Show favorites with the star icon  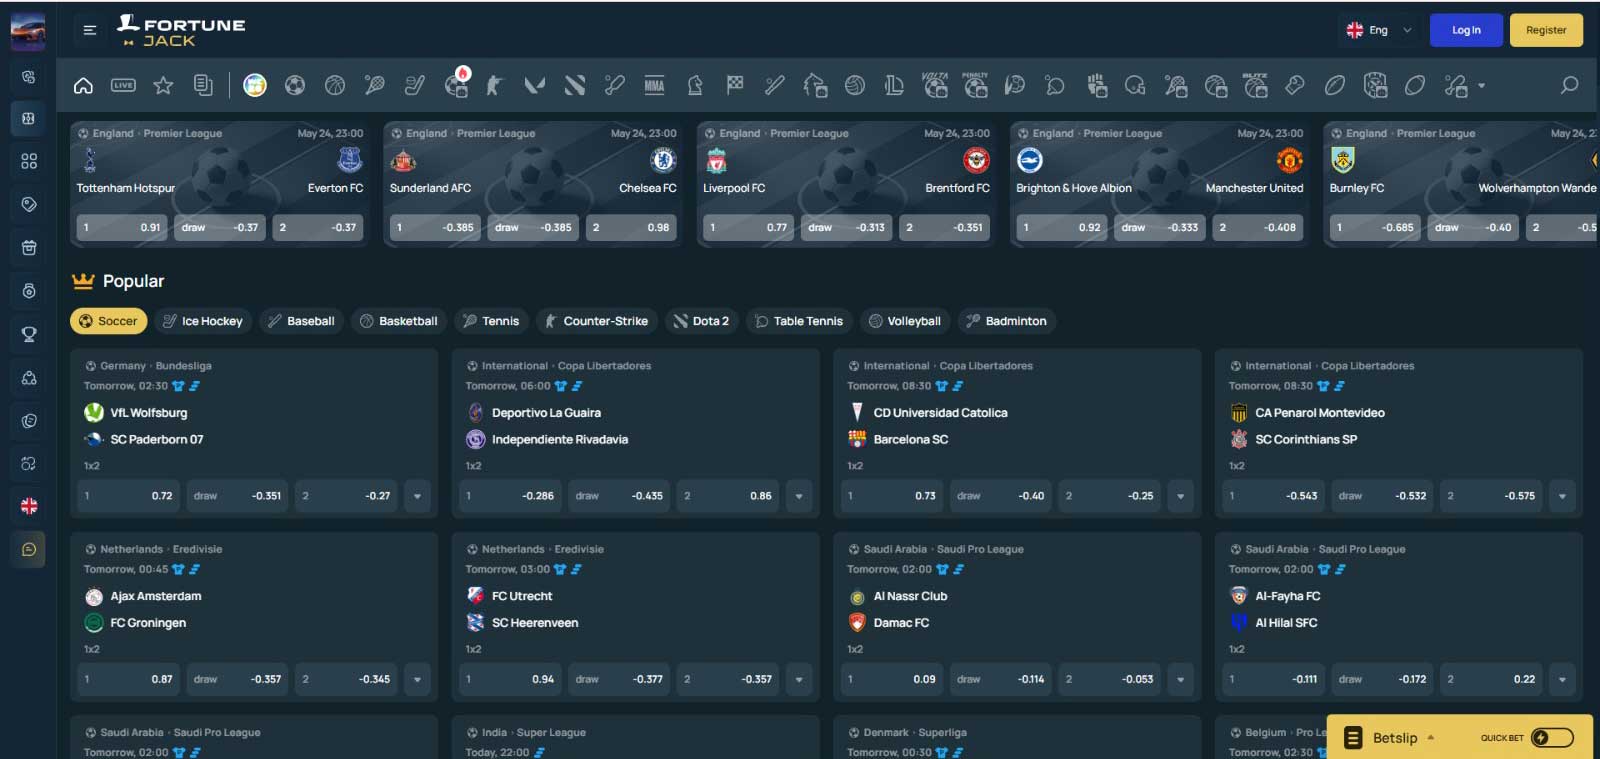[x=163, y=86]
